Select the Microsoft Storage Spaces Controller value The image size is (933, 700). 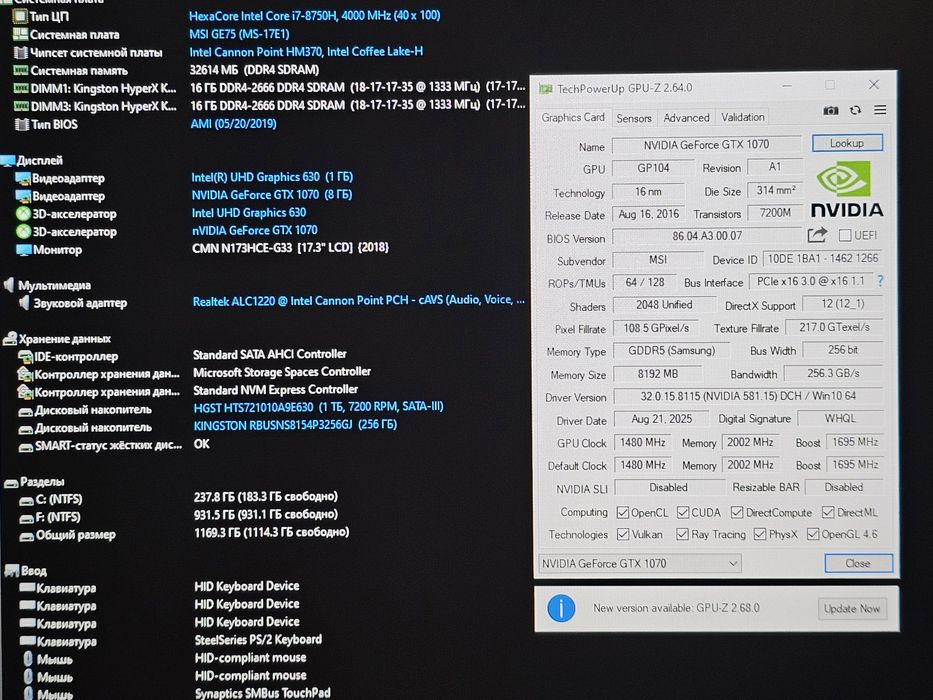(x=282, y=372)
